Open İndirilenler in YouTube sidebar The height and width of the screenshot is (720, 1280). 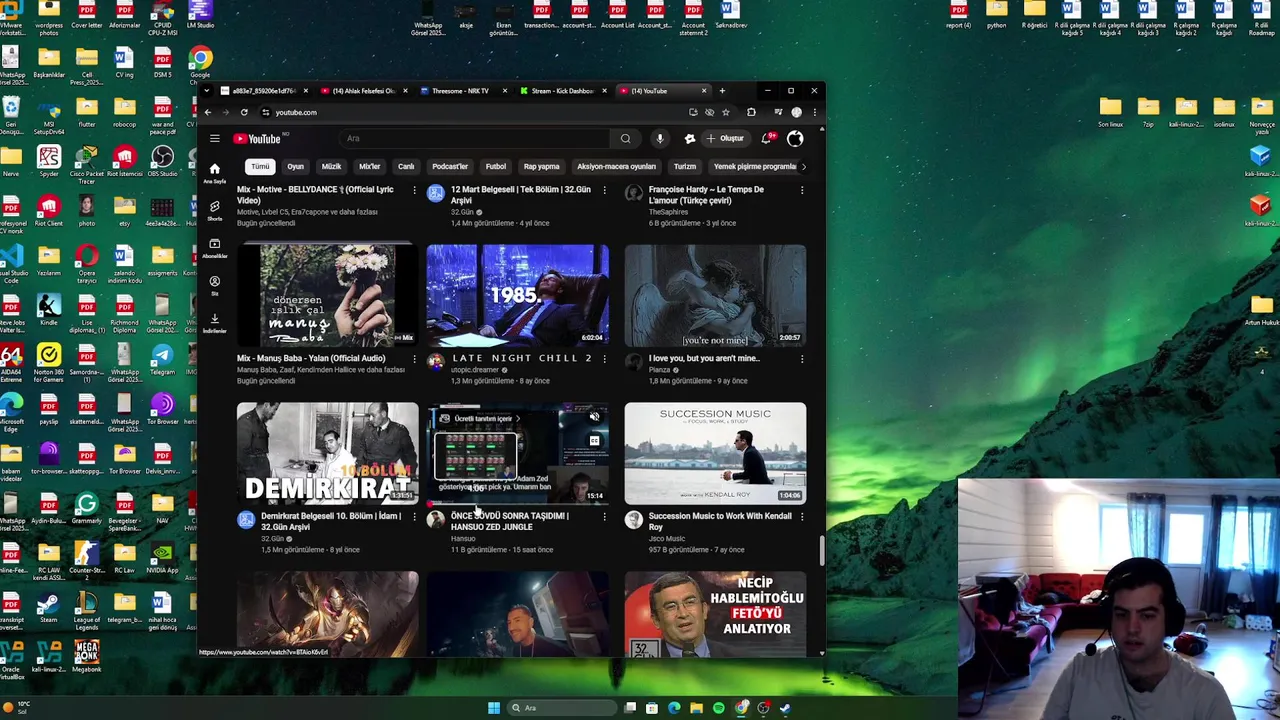[214, 322]
